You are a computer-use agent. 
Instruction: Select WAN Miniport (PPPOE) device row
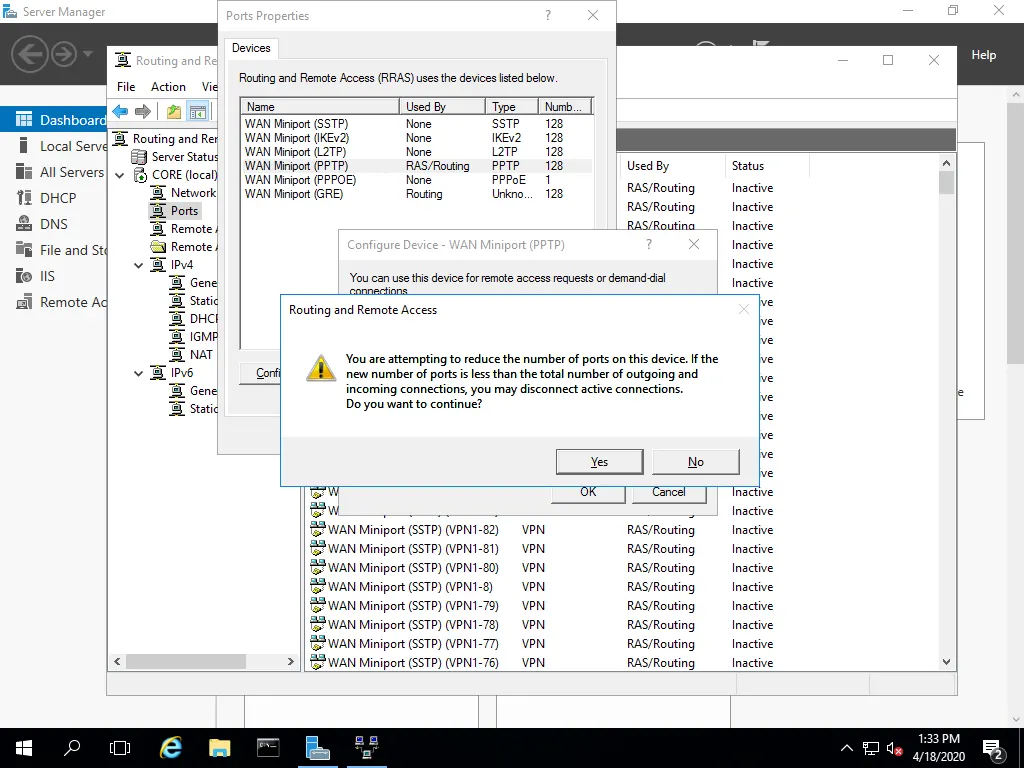point(416,180)
